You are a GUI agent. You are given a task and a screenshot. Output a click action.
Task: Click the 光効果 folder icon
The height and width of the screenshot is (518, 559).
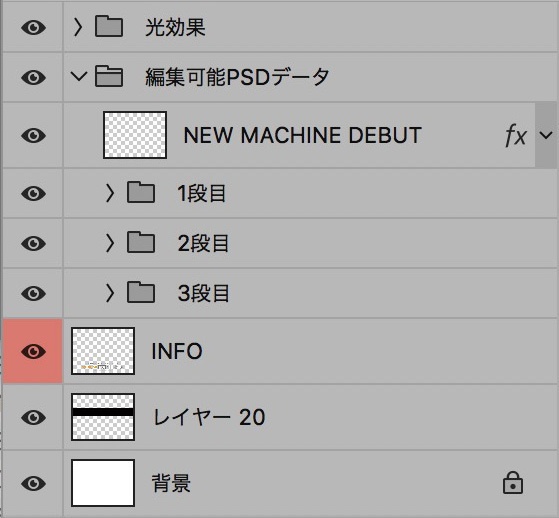click(x=109, y=26)
